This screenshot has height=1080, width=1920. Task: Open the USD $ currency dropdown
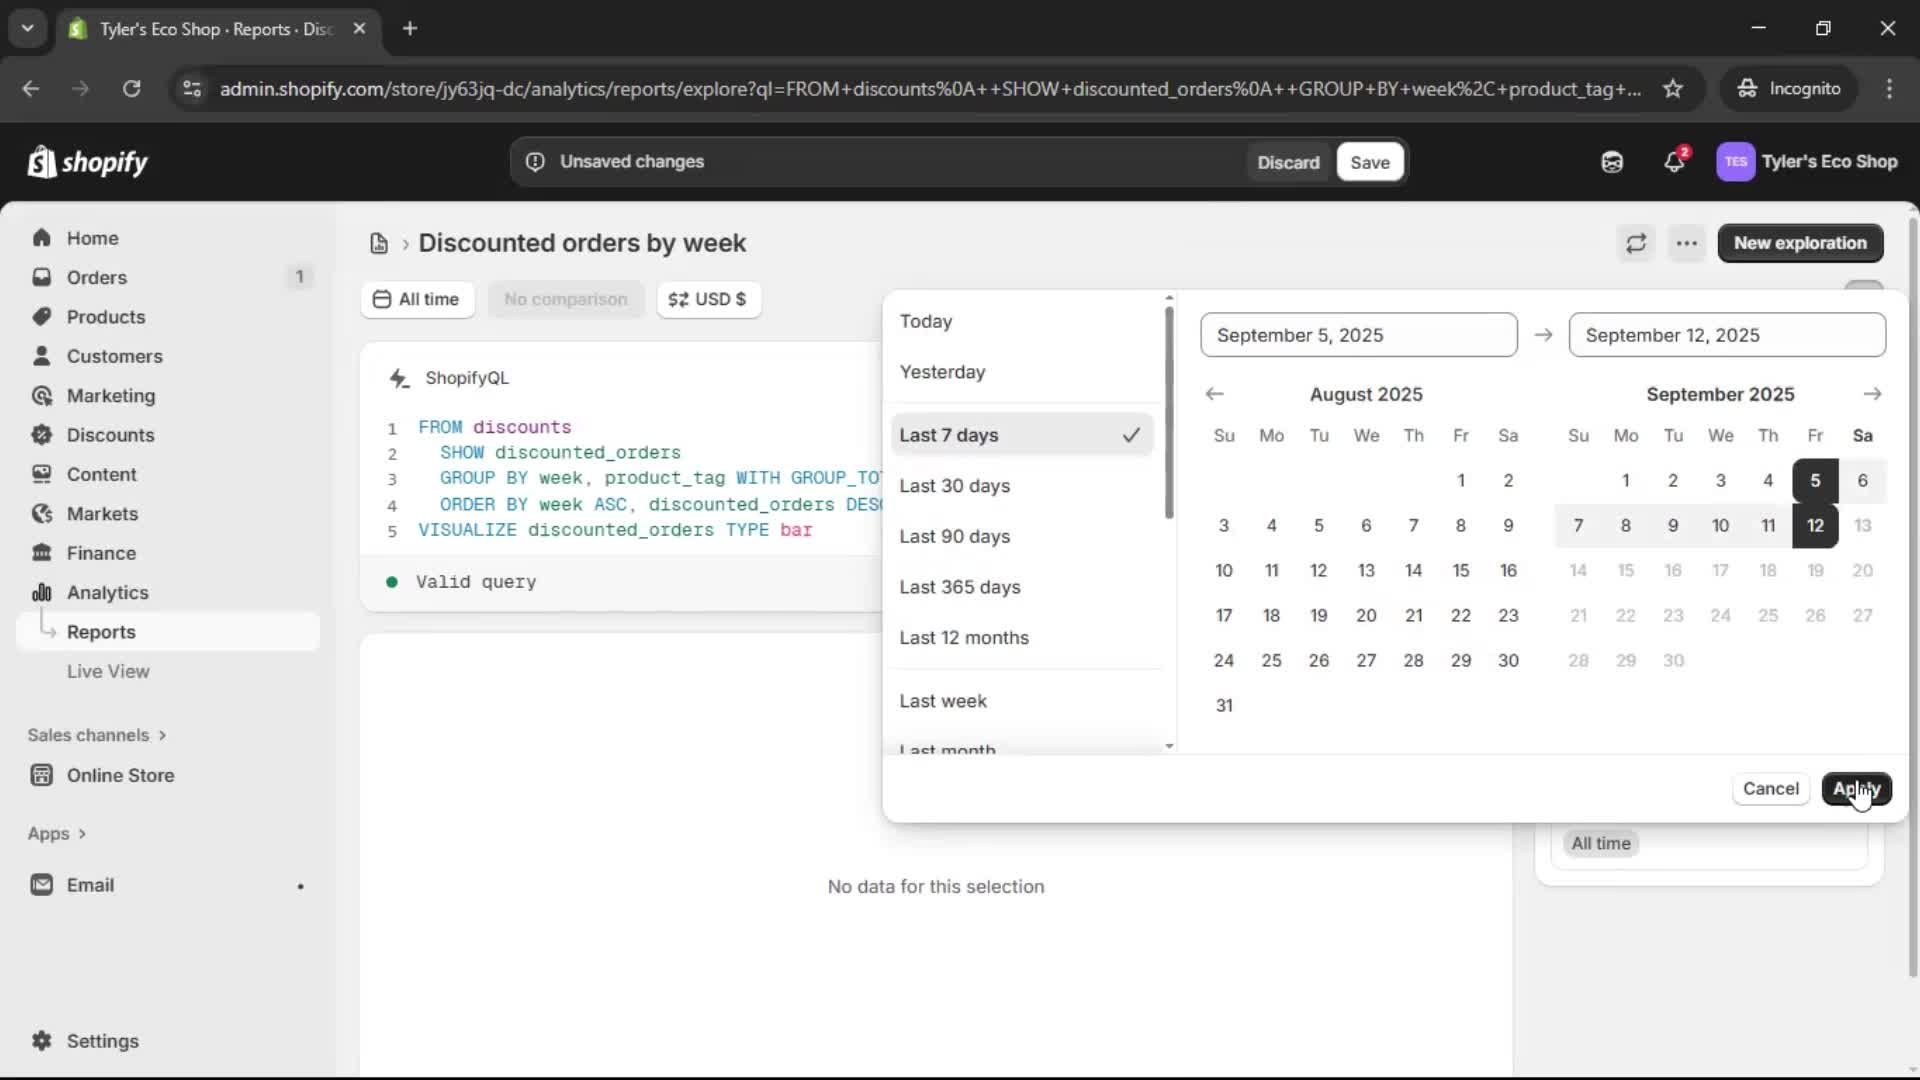pyautogui.click(x=708, y=299)
